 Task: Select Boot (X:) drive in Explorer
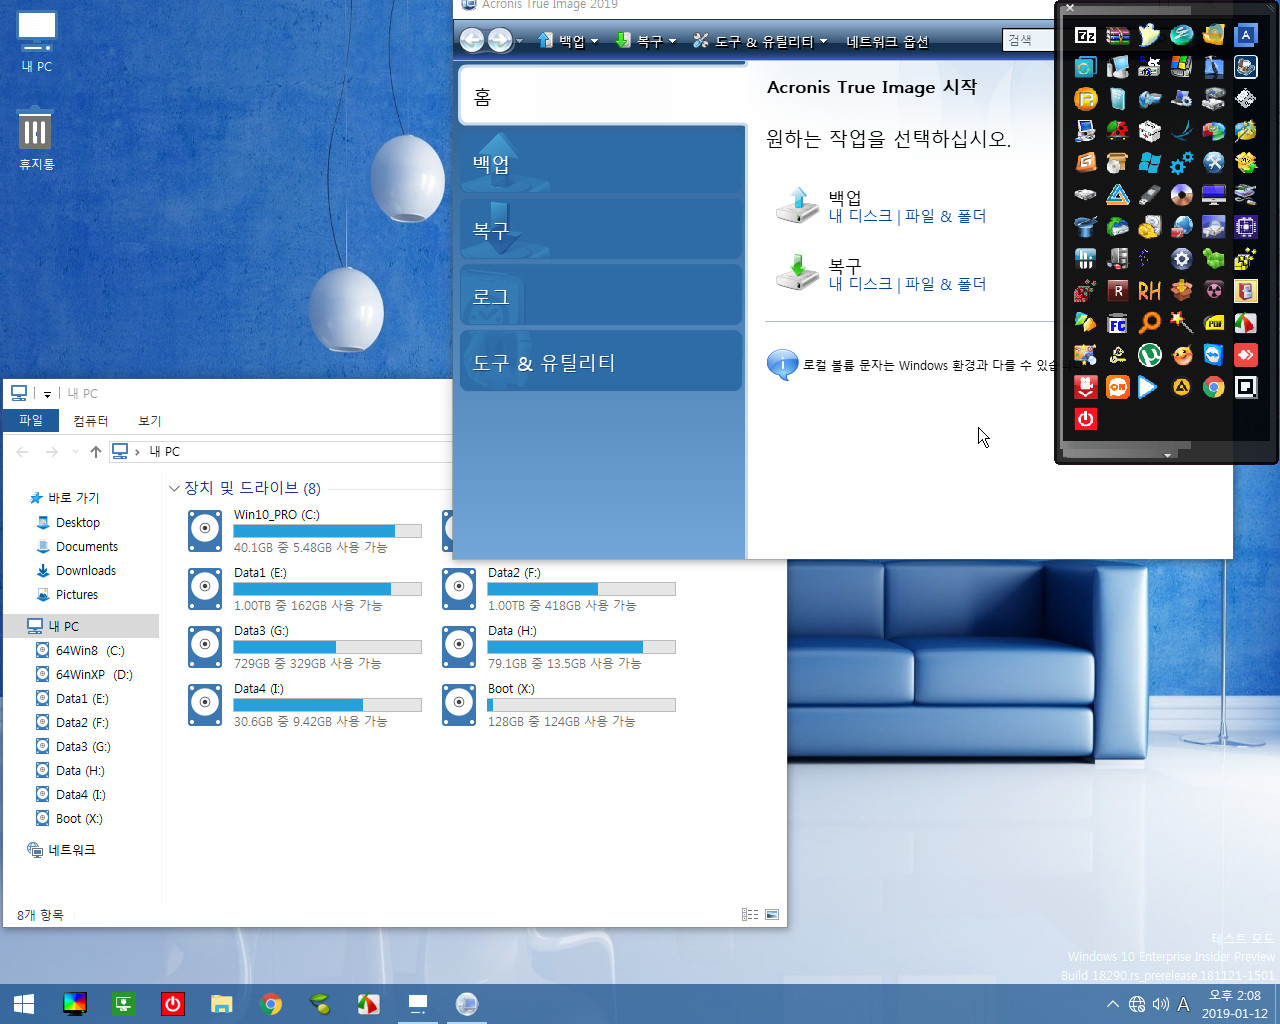click(x=559, y=705)
